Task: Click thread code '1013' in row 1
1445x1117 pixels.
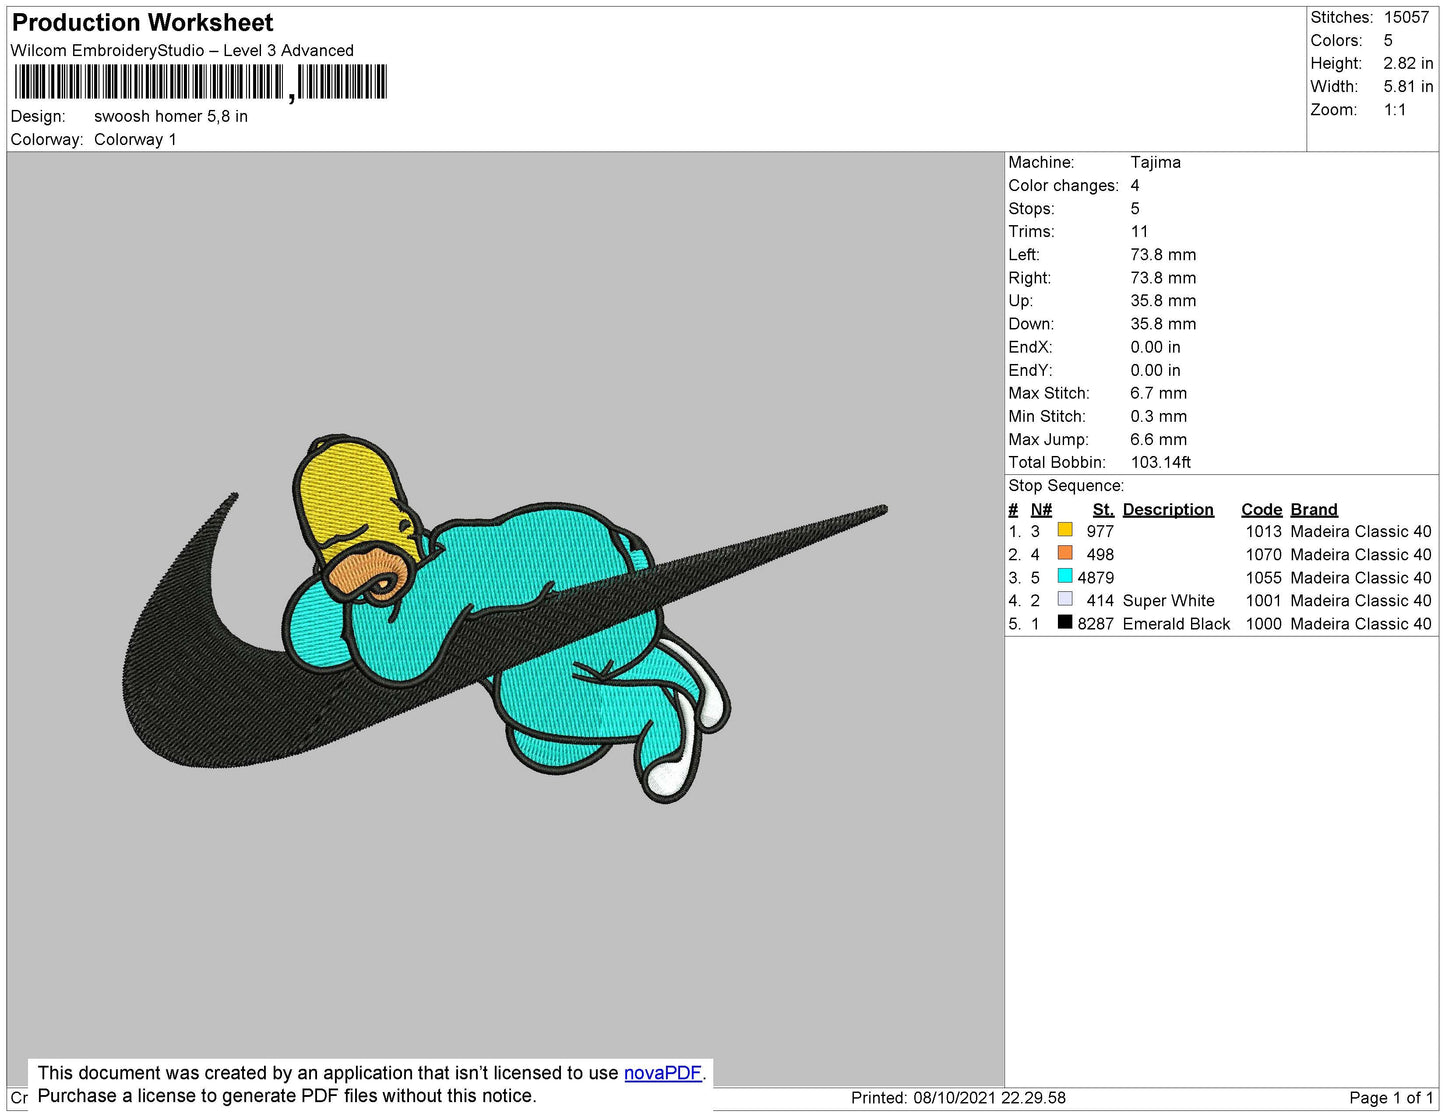Action: coord(1263,532)
